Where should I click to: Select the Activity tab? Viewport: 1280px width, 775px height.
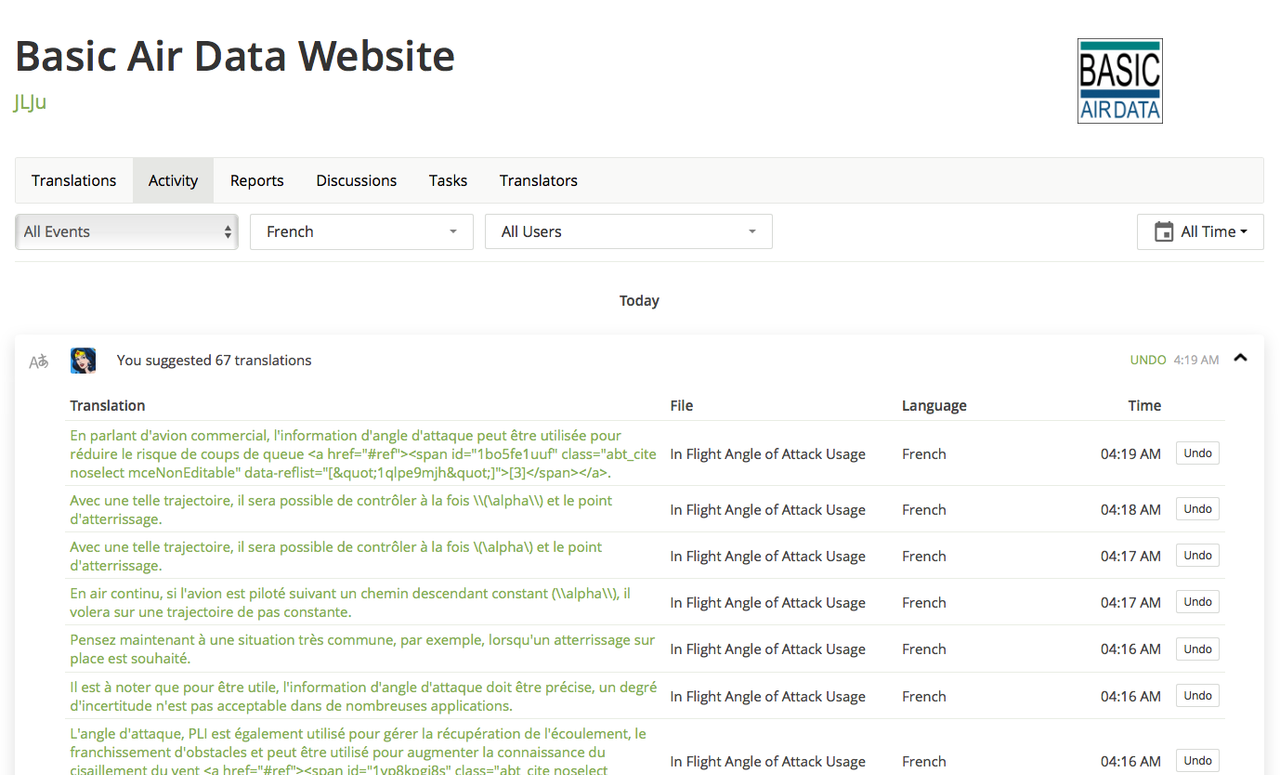pos(173,181)
